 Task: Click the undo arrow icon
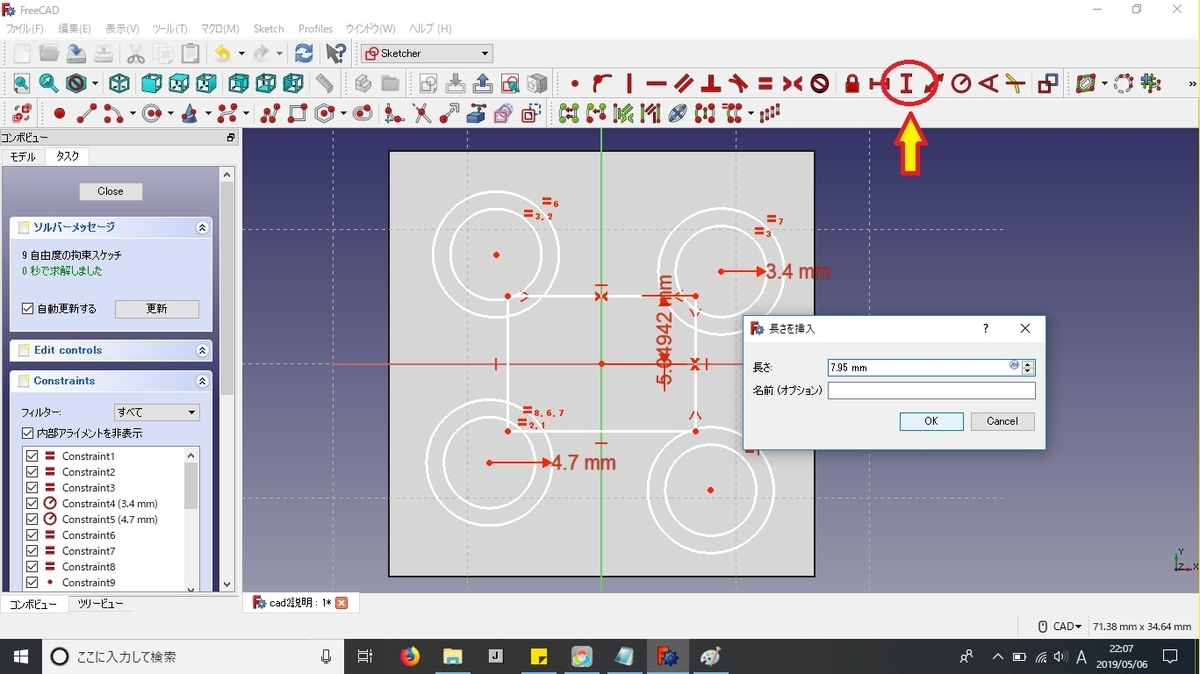pyautogui.click(x=222, y=53)
